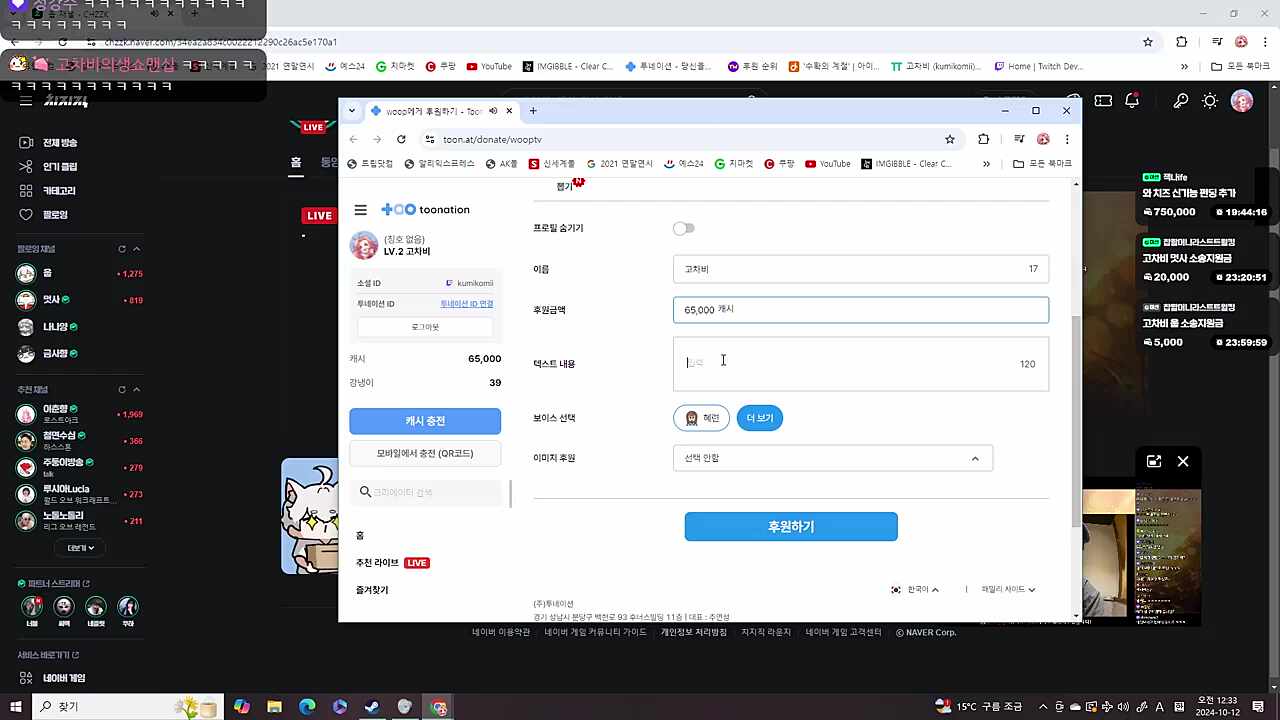Open Steam from the taskbar

pos(372,707)
